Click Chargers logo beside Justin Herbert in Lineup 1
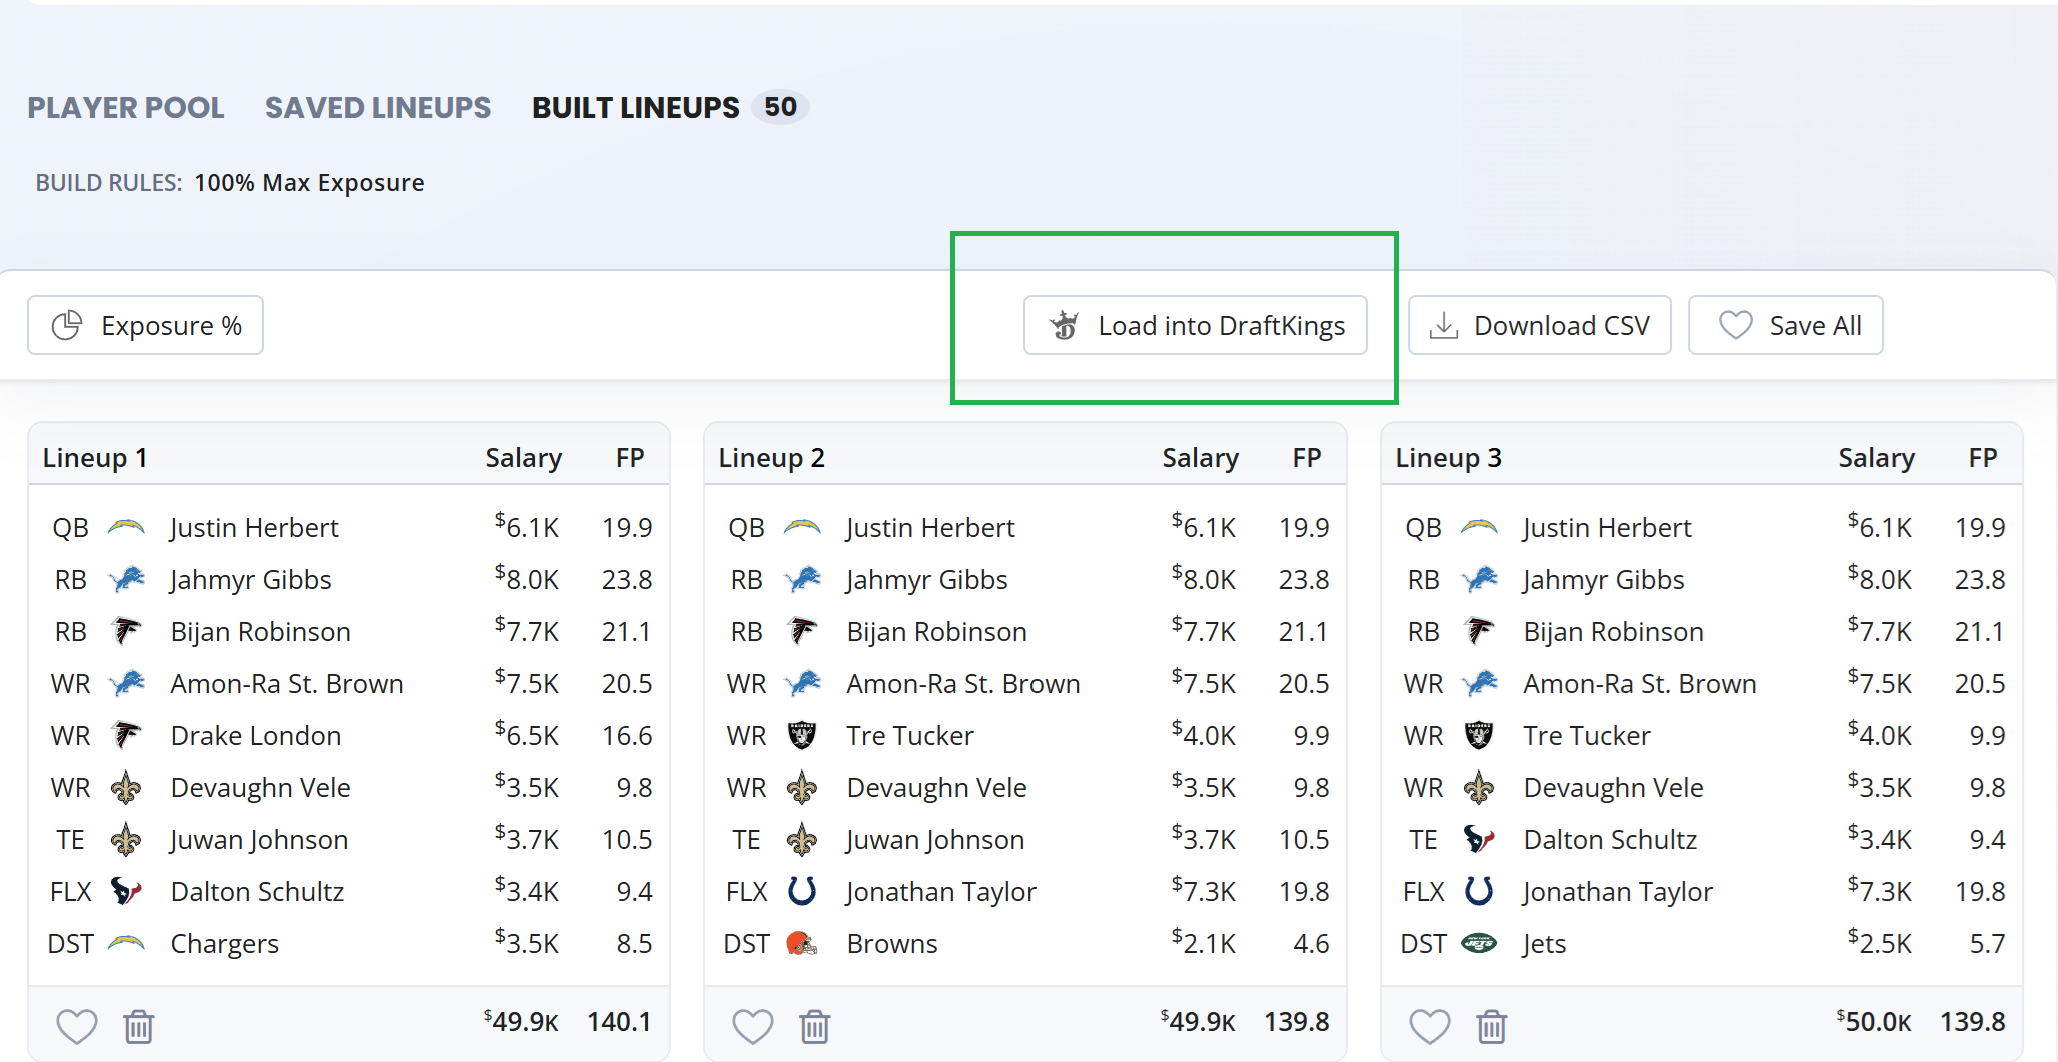This screenshot has height=1062, width=2058. click(x=126, y=527)
